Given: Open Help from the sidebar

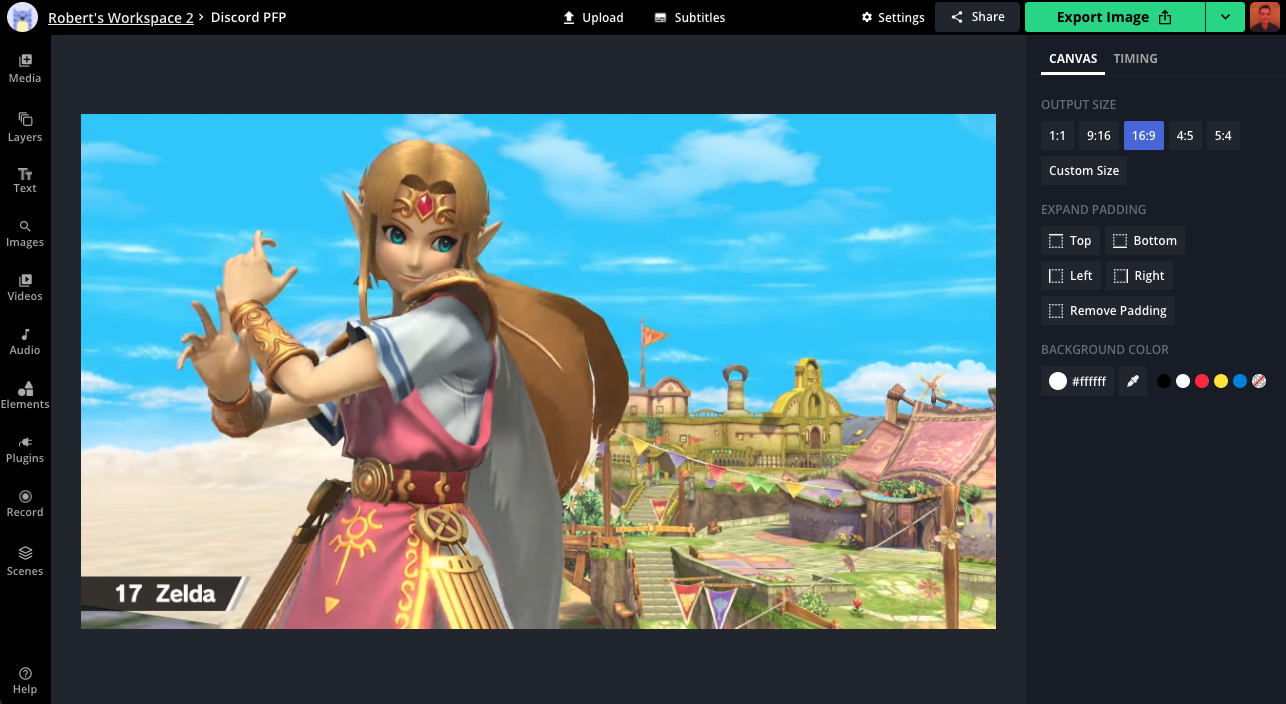Looking at the screenshot, I should click(25, 681).
